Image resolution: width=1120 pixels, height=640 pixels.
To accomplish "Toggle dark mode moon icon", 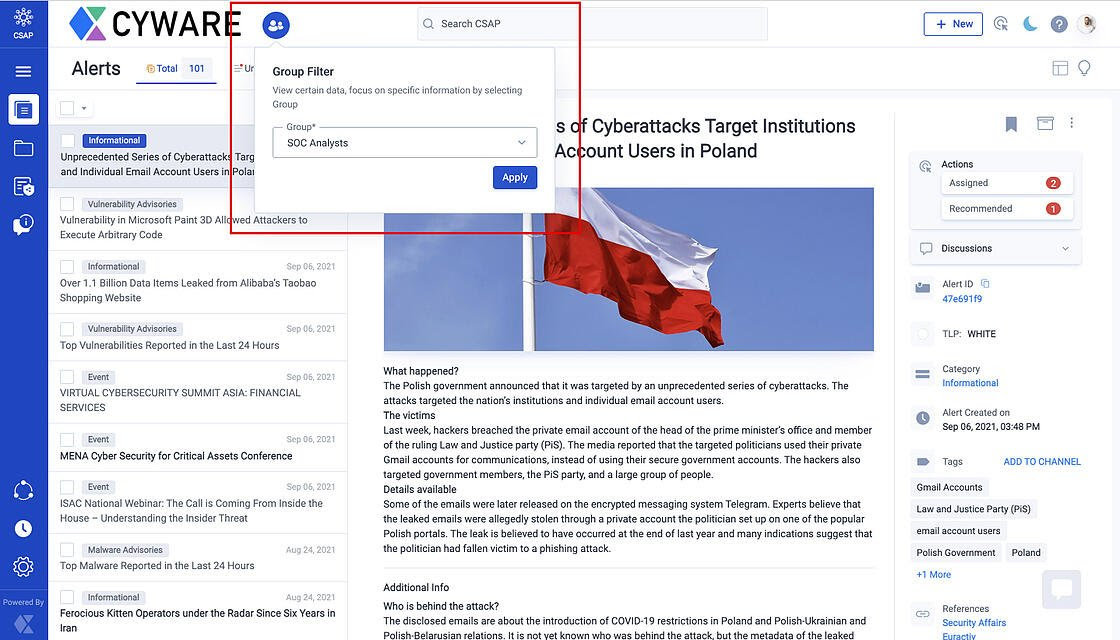I will 1030,24.
